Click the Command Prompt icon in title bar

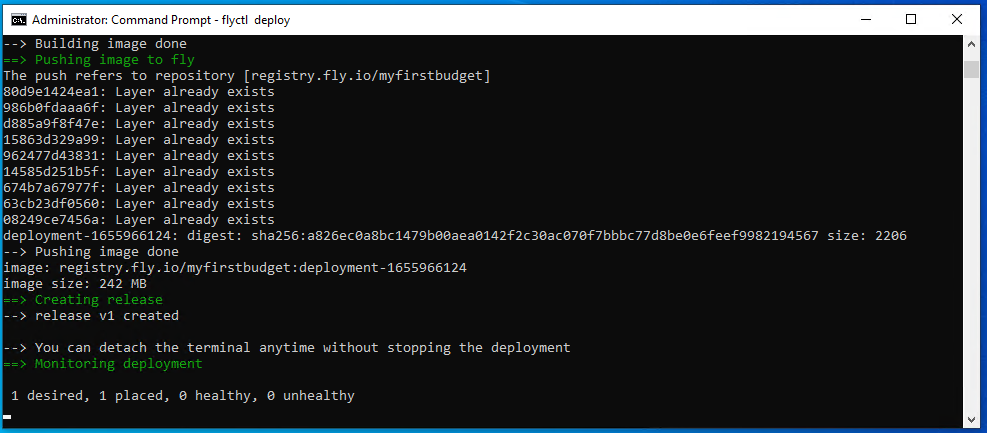17,18
